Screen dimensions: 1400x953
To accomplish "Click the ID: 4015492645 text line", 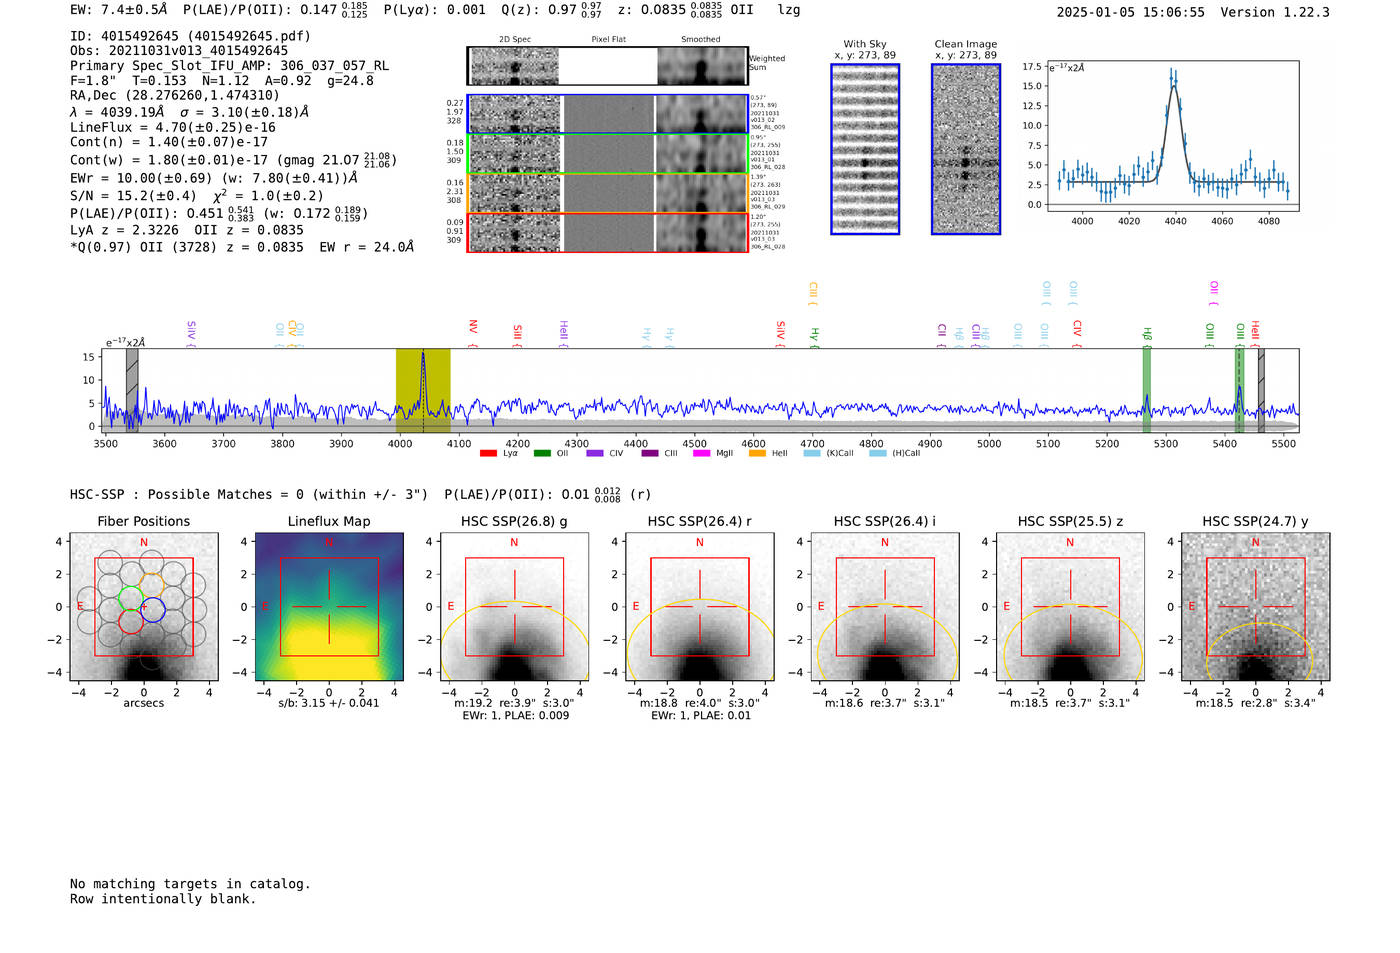I will pyautogui.click(x=190, y=36).
